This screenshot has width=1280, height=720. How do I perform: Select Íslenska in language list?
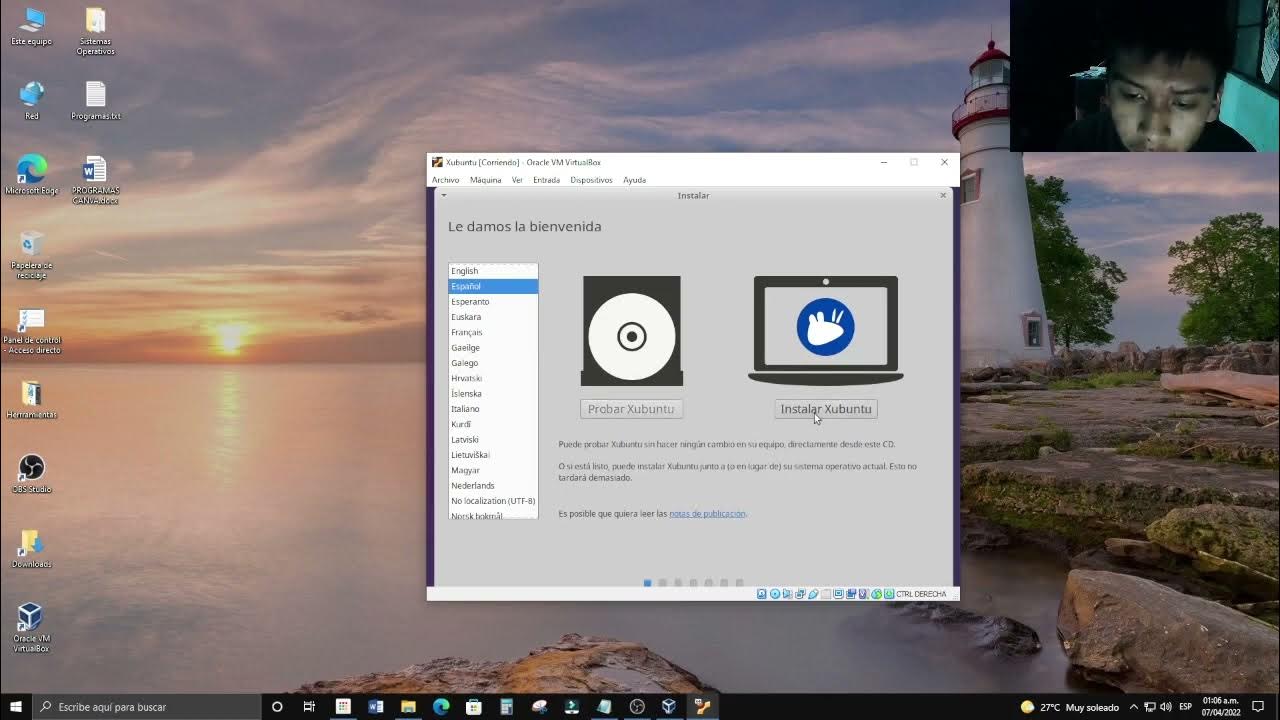[x=493, y=394]
